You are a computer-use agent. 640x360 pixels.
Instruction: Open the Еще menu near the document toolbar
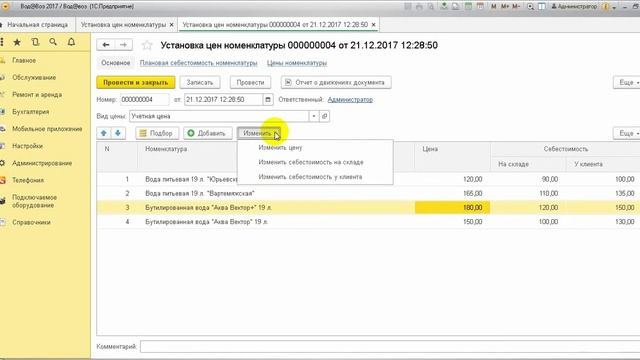coord(628,82)
